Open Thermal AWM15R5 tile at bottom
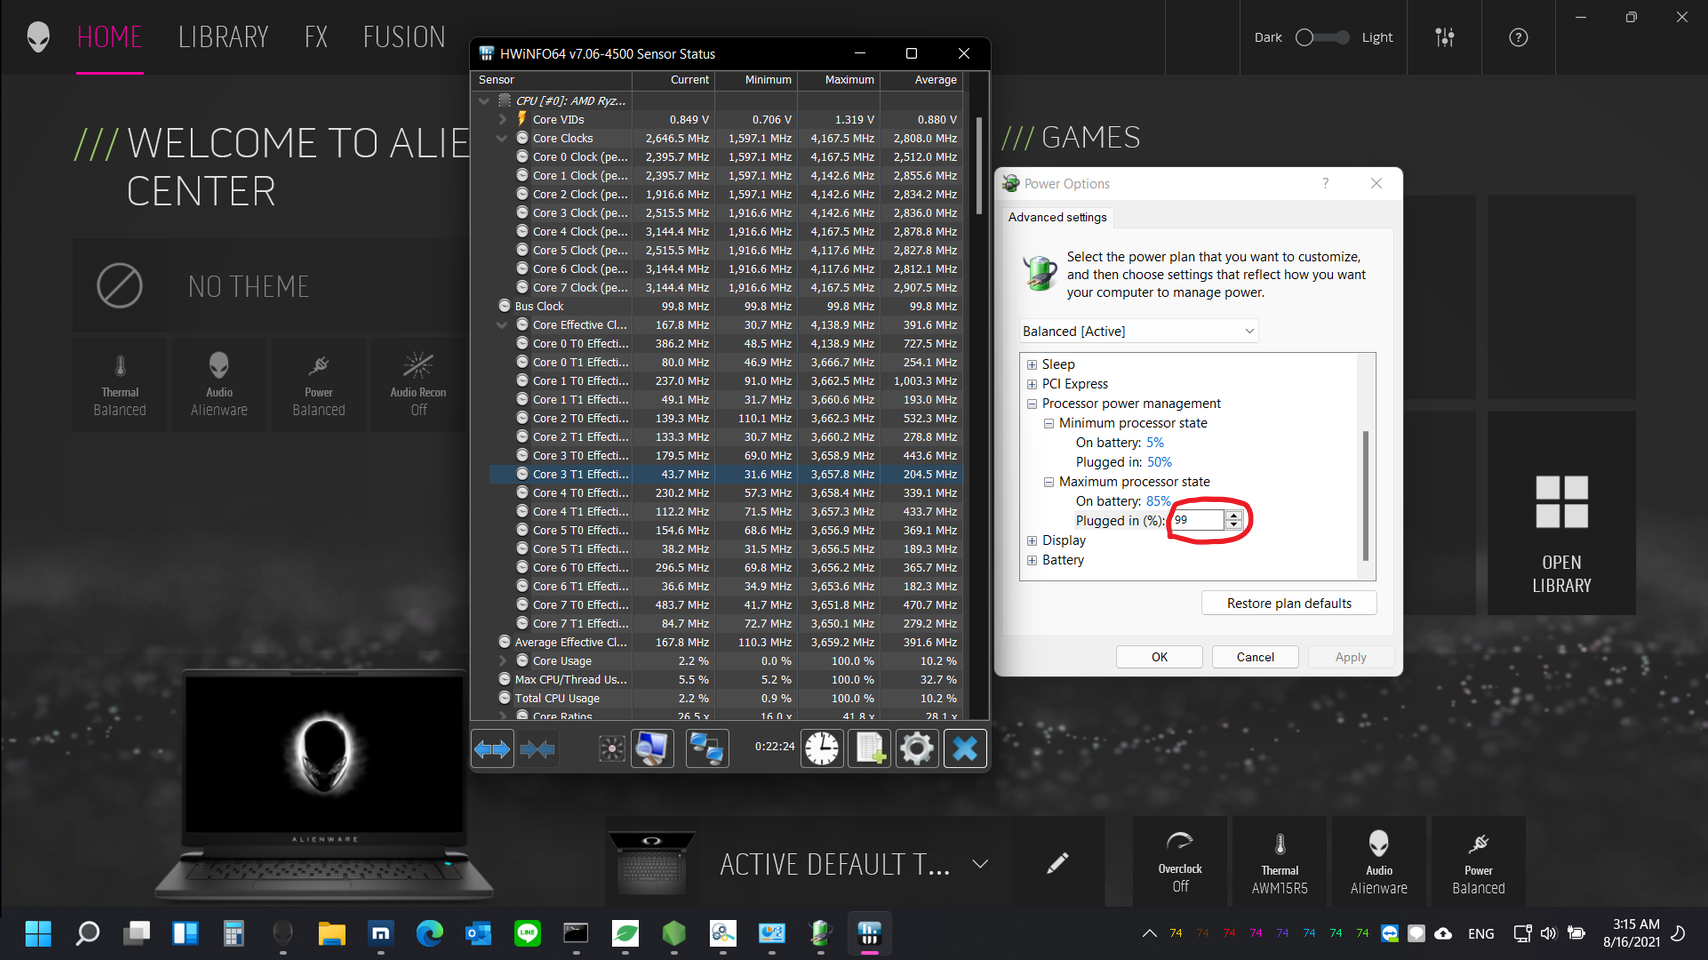Image resolution: width=1708 pixels, height=960 pixels. click(x=1280, y=862)
